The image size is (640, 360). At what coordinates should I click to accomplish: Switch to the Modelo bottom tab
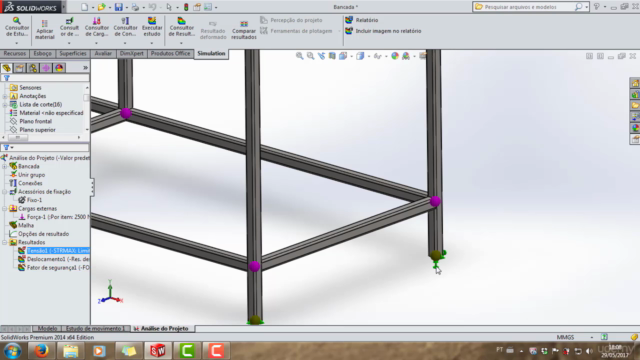pyautogui.click(x=47, y=329)
